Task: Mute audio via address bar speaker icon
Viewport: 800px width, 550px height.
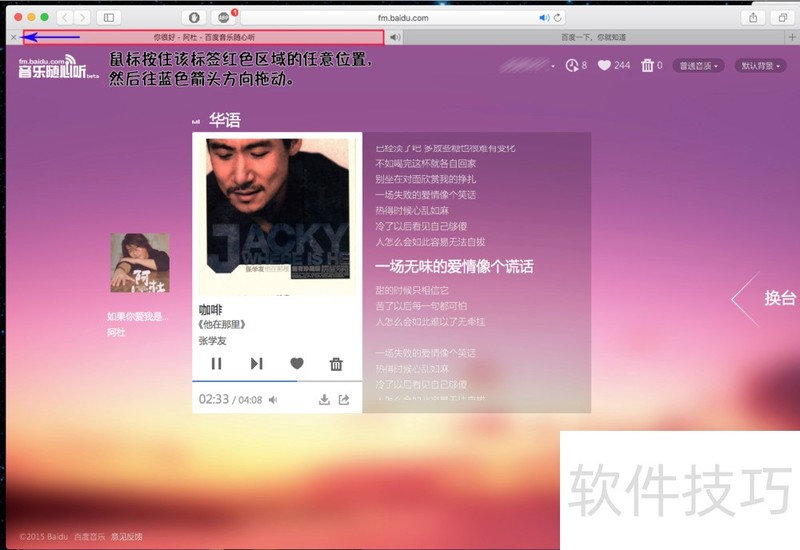Action: click(544, 17)
